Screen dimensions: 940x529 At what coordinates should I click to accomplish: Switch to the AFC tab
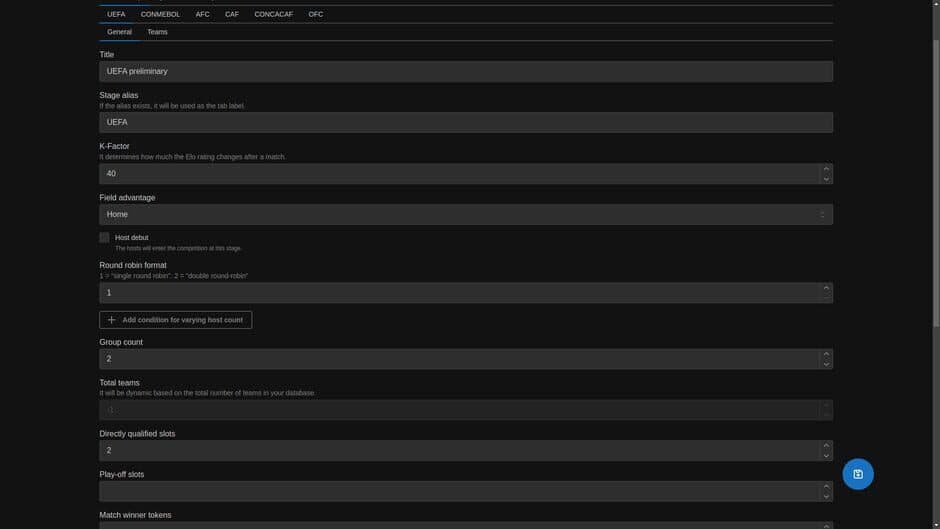click(203, 14)
